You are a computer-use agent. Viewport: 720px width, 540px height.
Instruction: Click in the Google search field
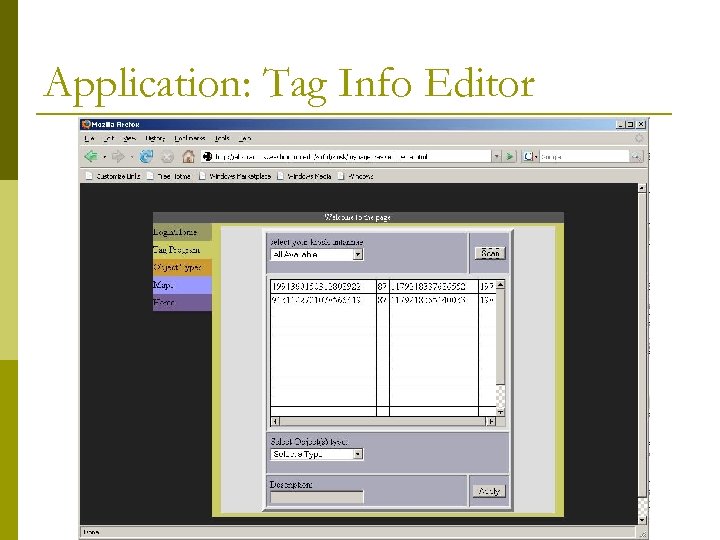[584, 157]
